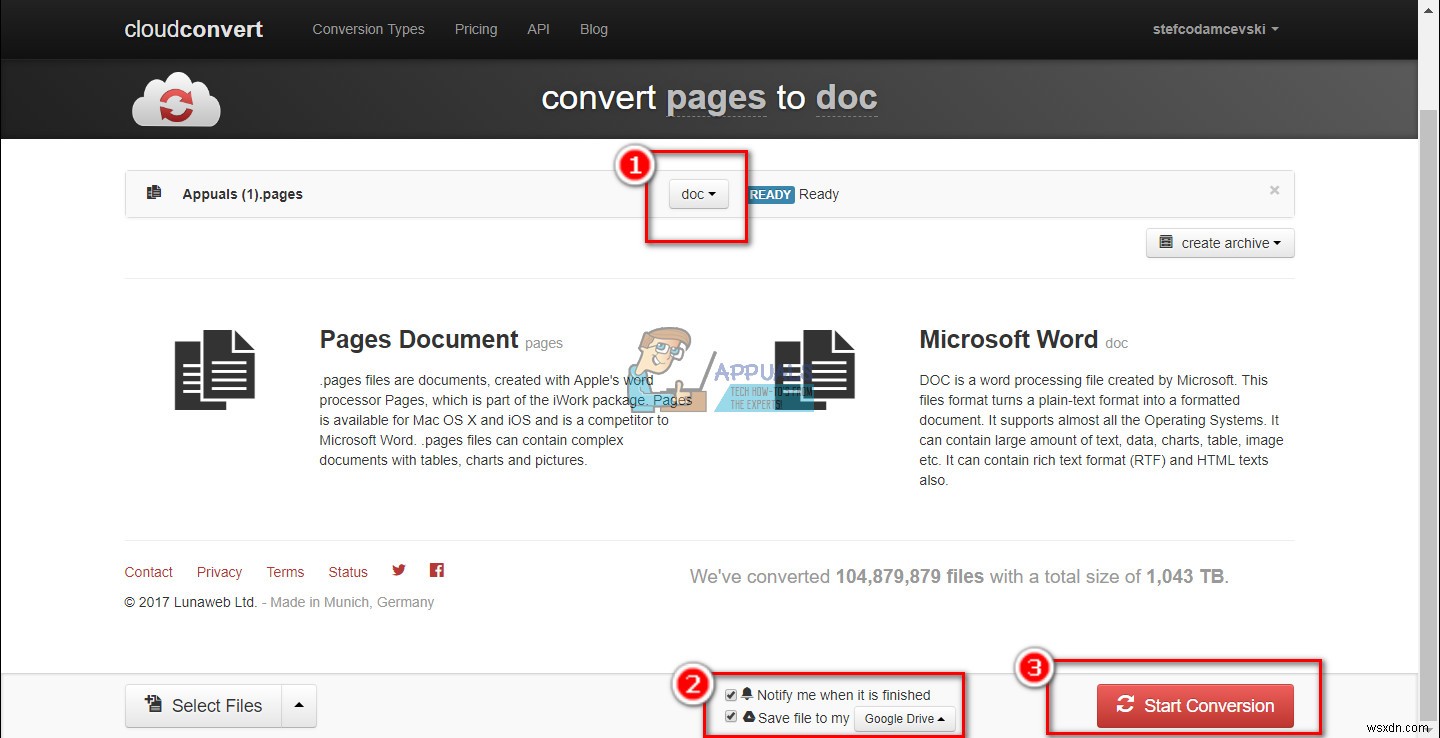
Task: Expand the create archive dropdown
Action: point(1220,243)
